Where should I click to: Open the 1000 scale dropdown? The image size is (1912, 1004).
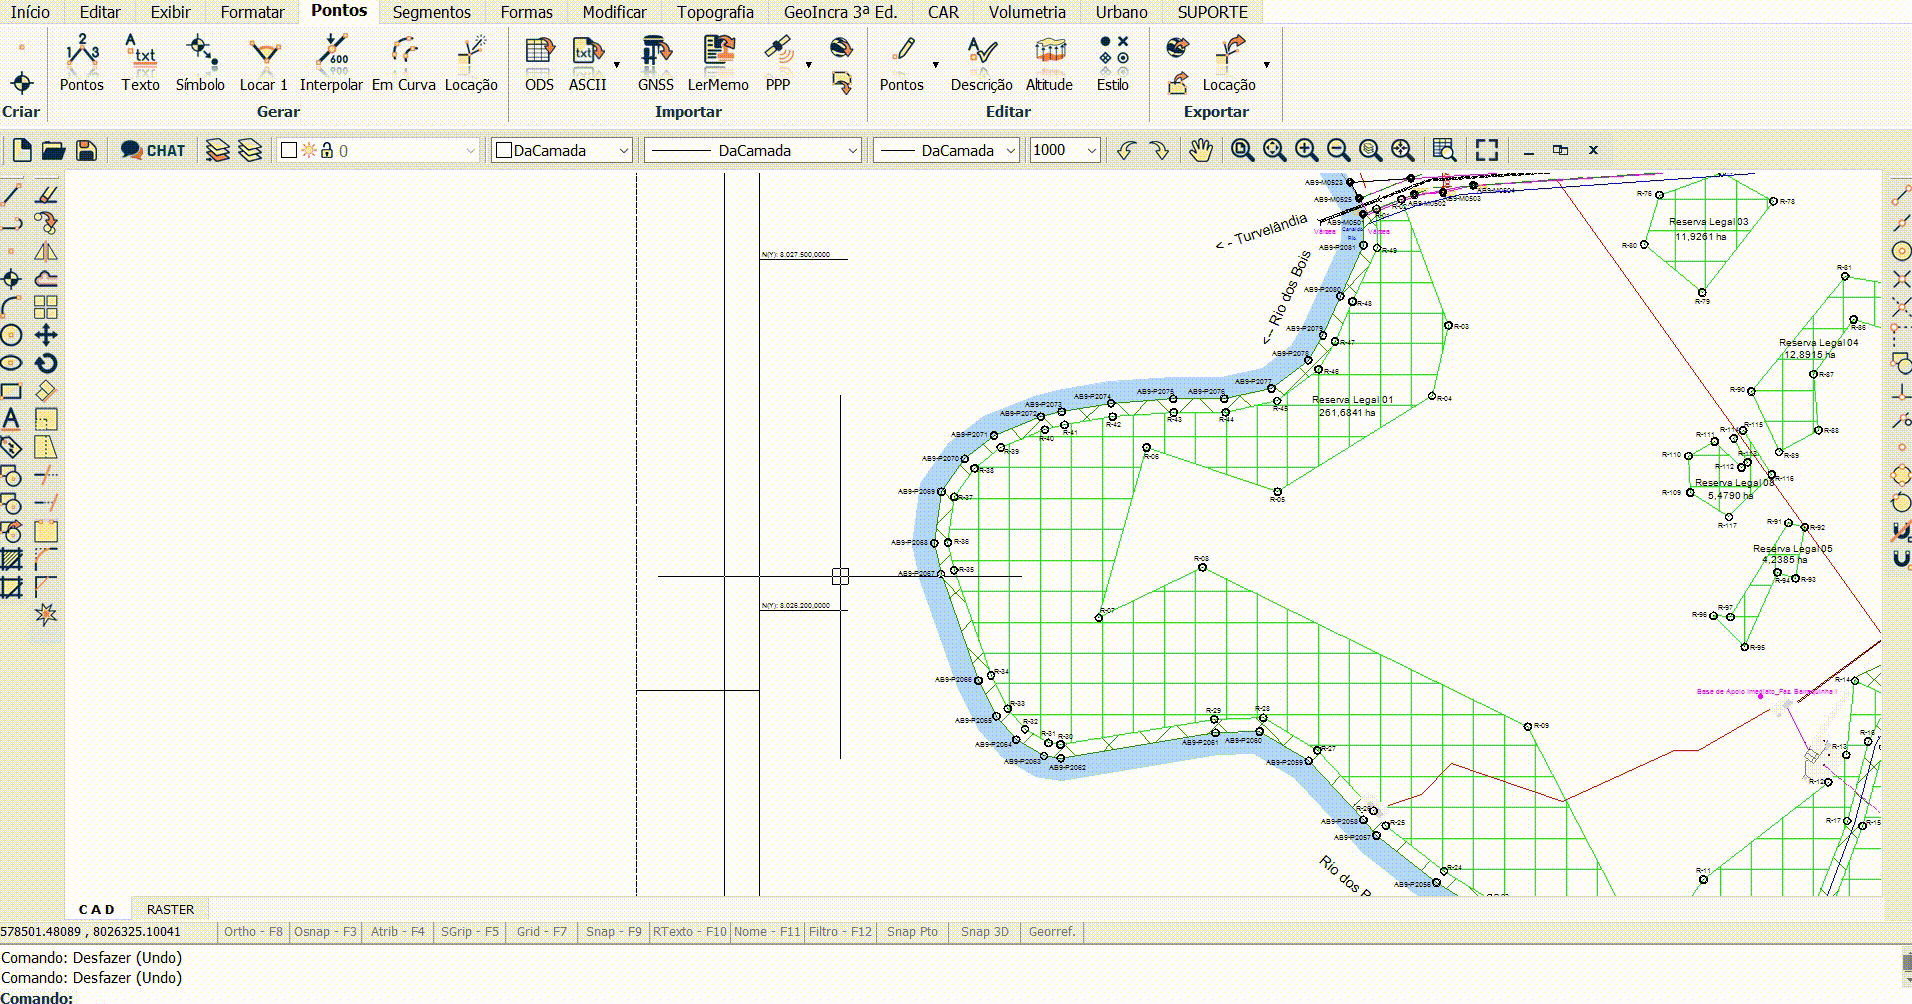tap(1091, 150)
